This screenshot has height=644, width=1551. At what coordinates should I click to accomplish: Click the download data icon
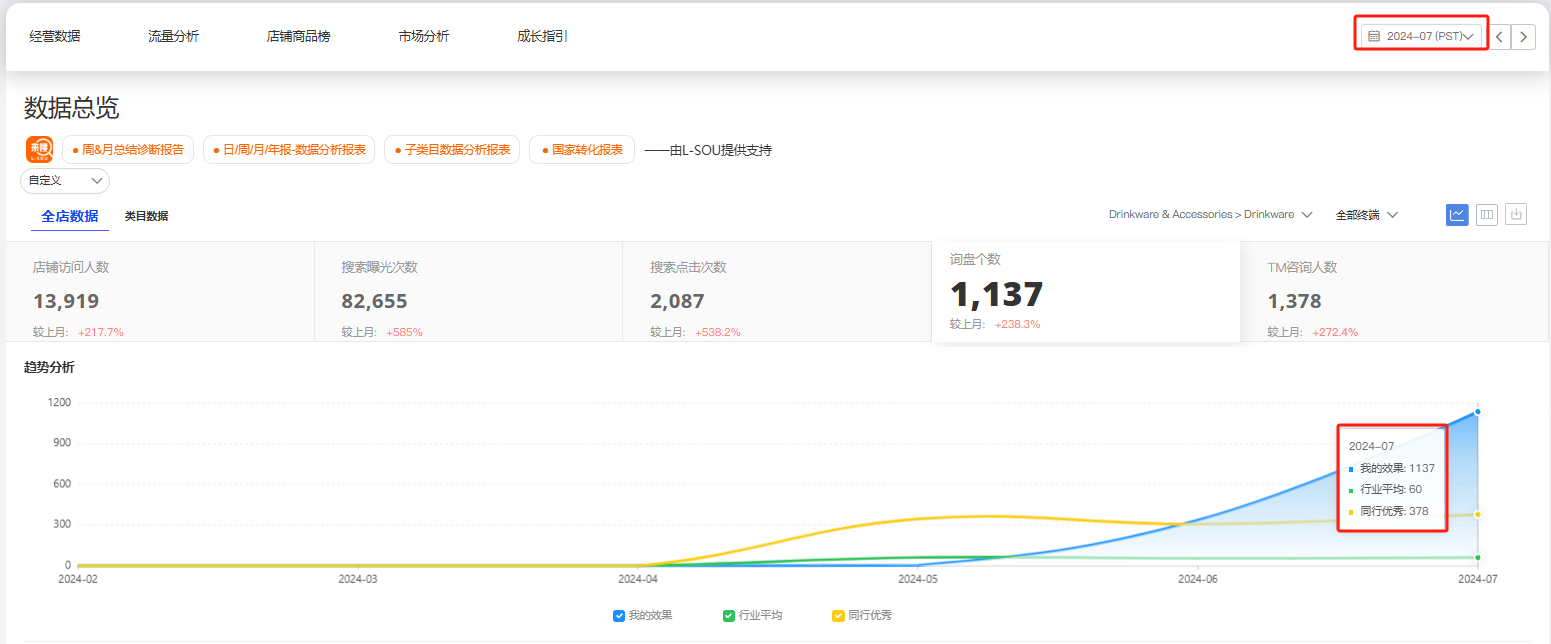[1516, 214]
